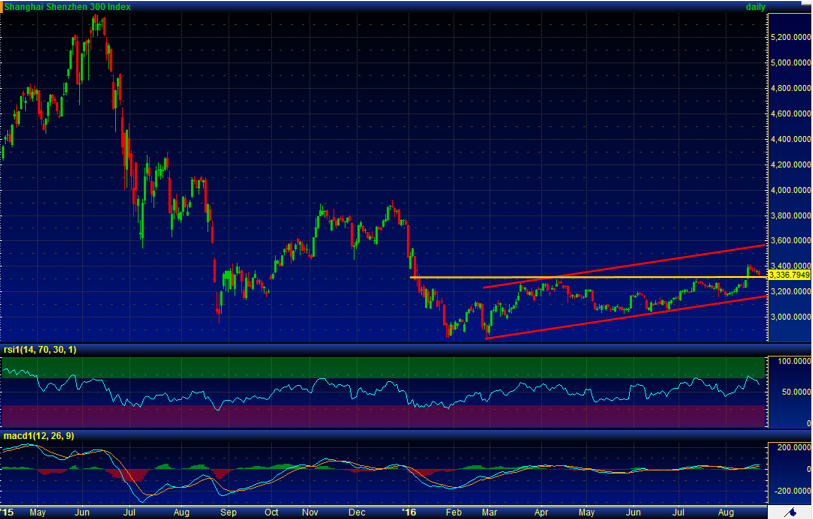Click the '16 year marker on time axis
The height and width of the screenshot is (519, 813).
(411, 512)
